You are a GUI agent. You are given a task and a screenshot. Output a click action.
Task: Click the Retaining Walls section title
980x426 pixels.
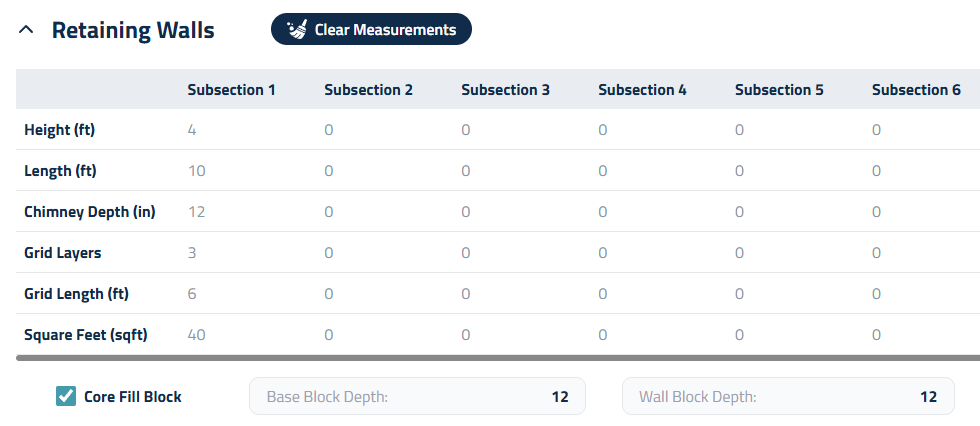point(133,30)
